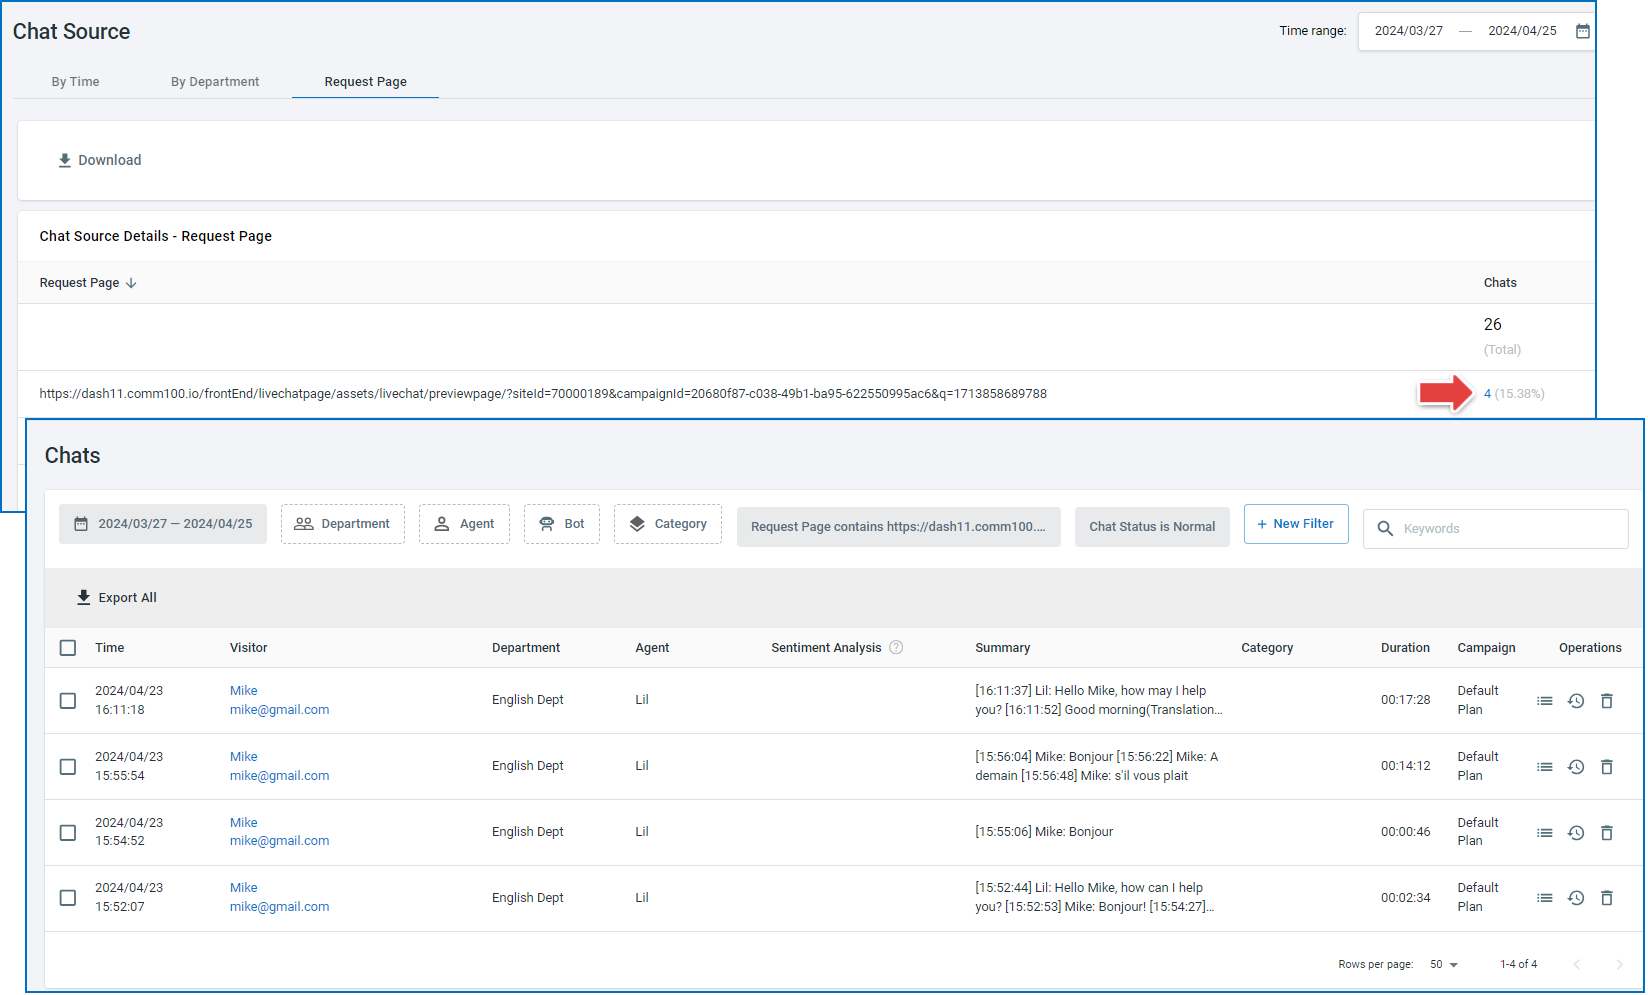
Task: Click duration 00:00:46
Action: click(1406, 832)
